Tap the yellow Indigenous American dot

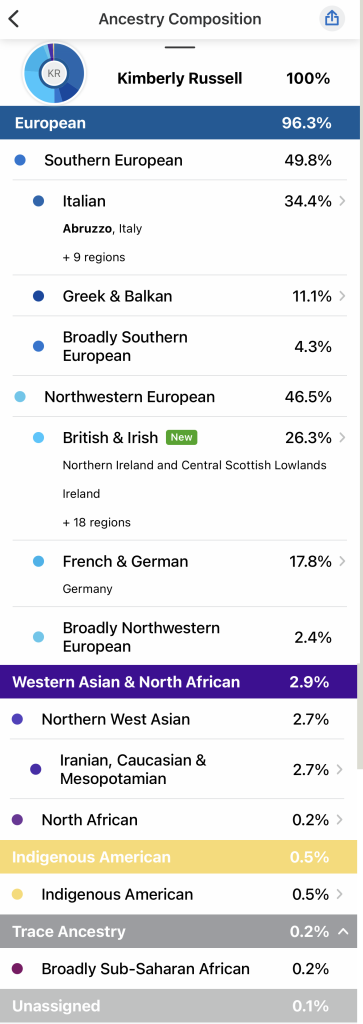click(x=18, y=894)
